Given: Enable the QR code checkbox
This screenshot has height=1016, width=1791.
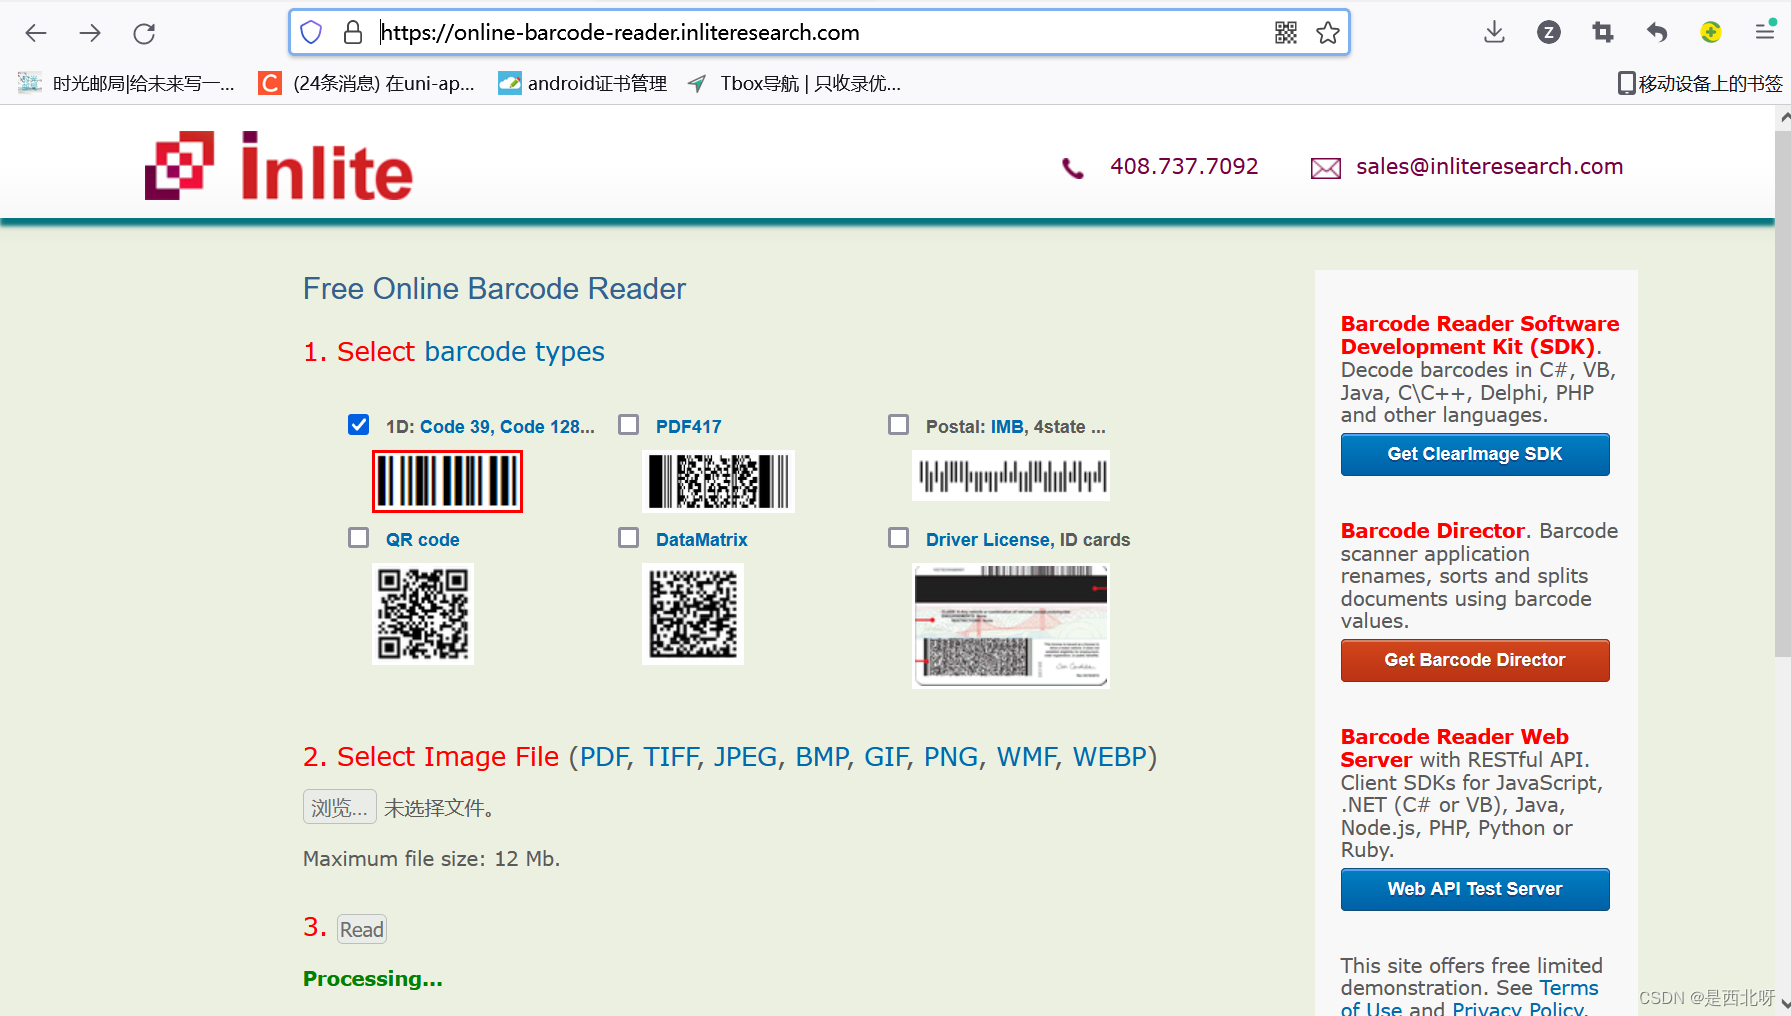Looking at the screenshot, I should (x=359, y=538).
